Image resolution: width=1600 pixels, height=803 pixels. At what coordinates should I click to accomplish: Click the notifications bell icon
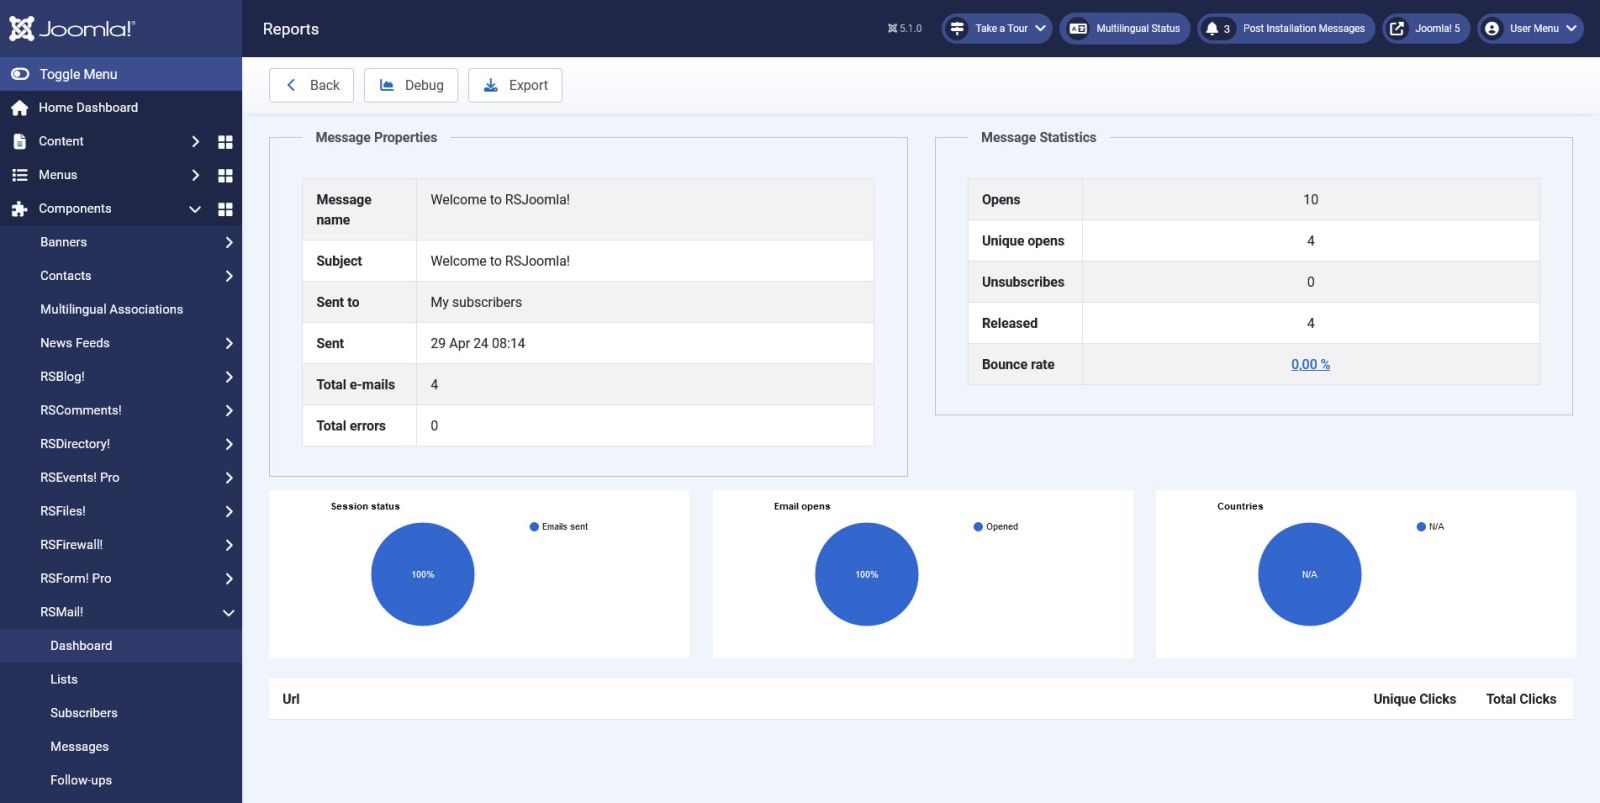tap(1212, 28)
